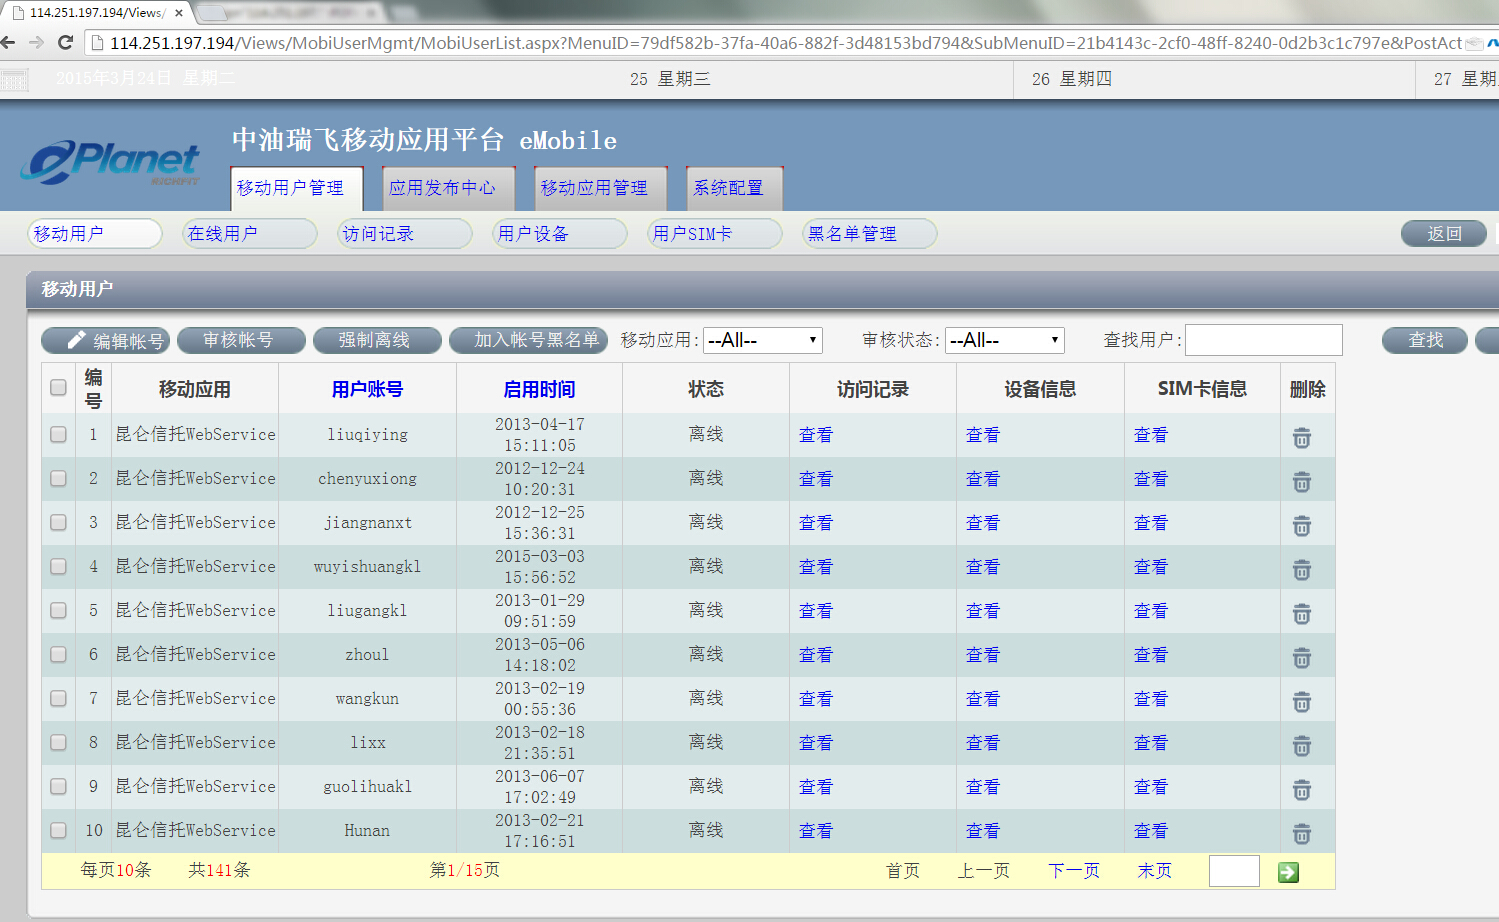Click the 审核帐号 button
The width and height of the screenshot is (1499, 922).
(241, 341)
